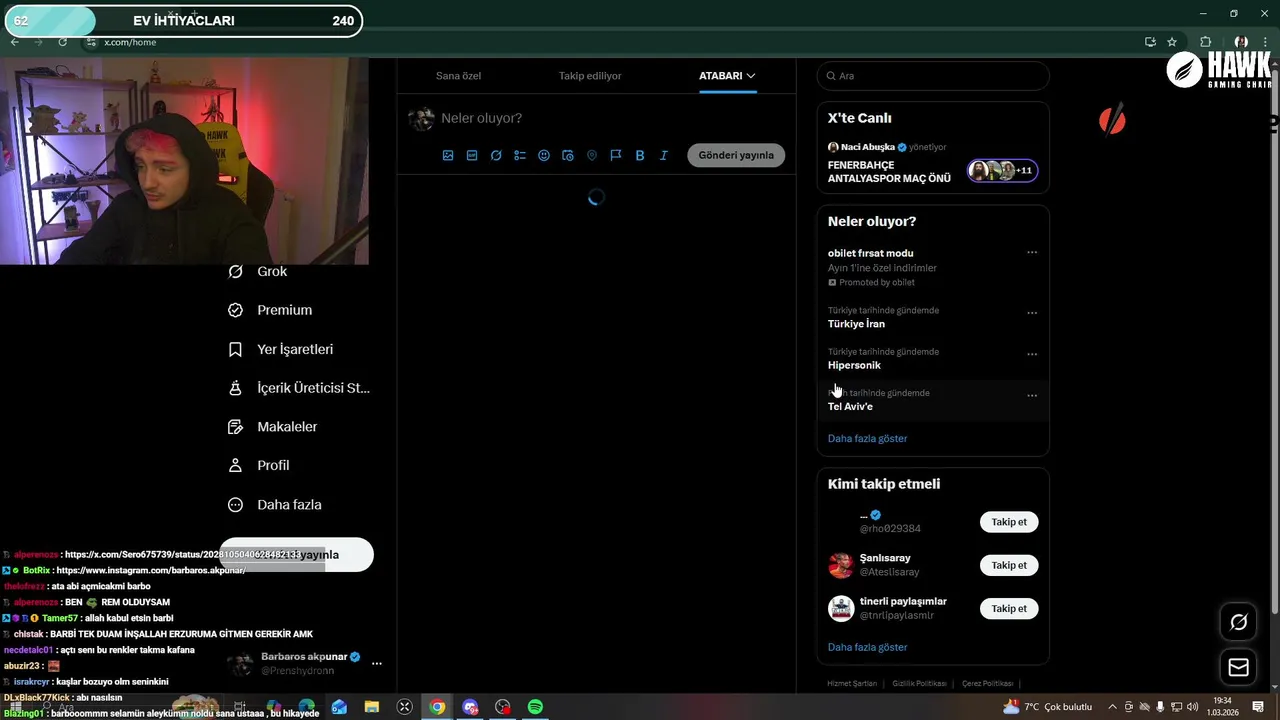
Task: Toggle bold formatting in composer
Action: tap(640, 155)
